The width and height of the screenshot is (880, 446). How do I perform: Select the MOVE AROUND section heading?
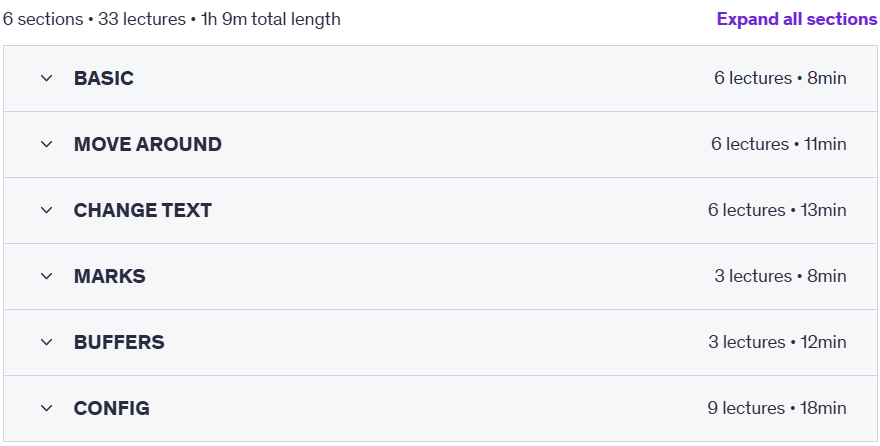[x=148, y=144]
